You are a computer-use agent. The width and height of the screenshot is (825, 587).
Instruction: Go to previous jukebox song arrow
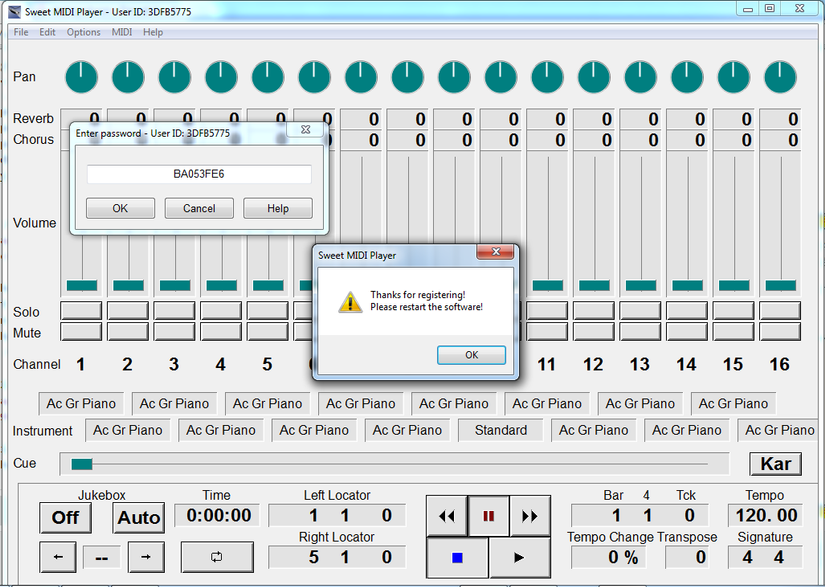[x=58, y=556]
